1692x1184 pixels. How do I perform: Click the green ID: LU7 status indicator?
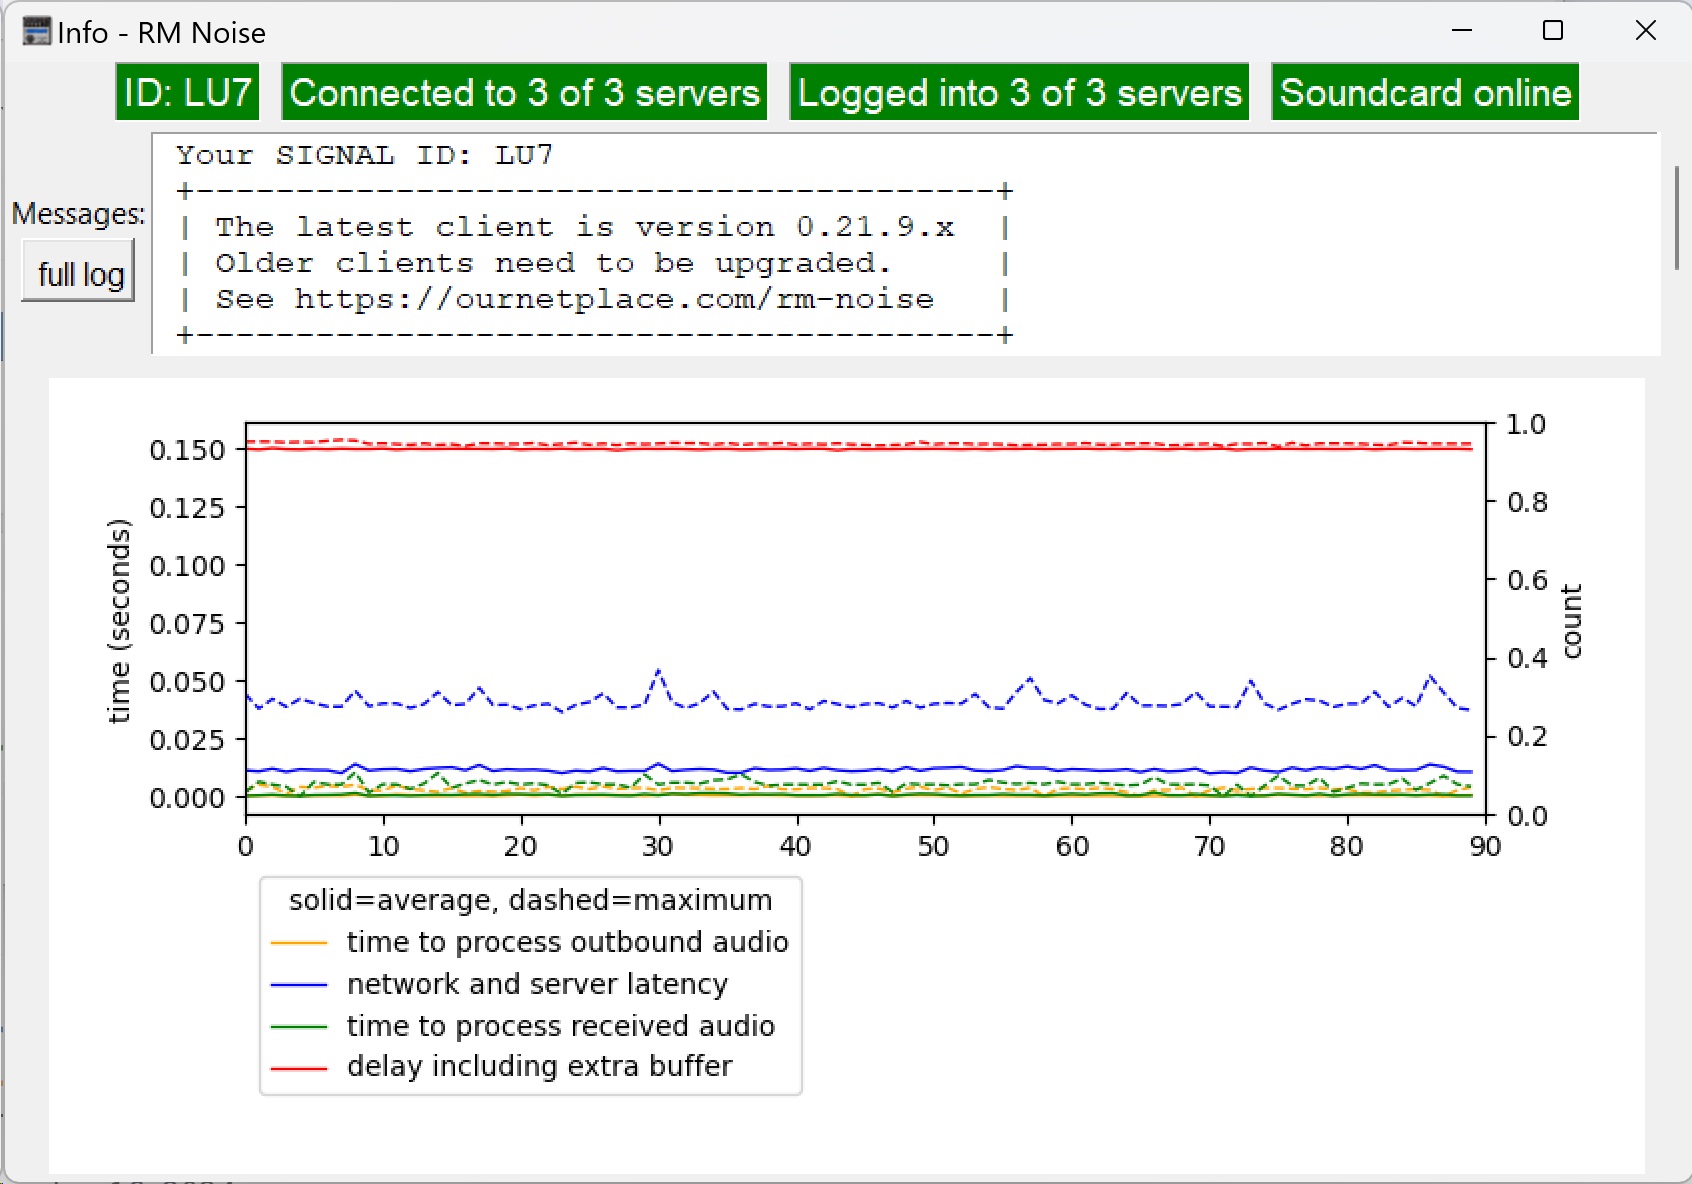click(186, 92)
